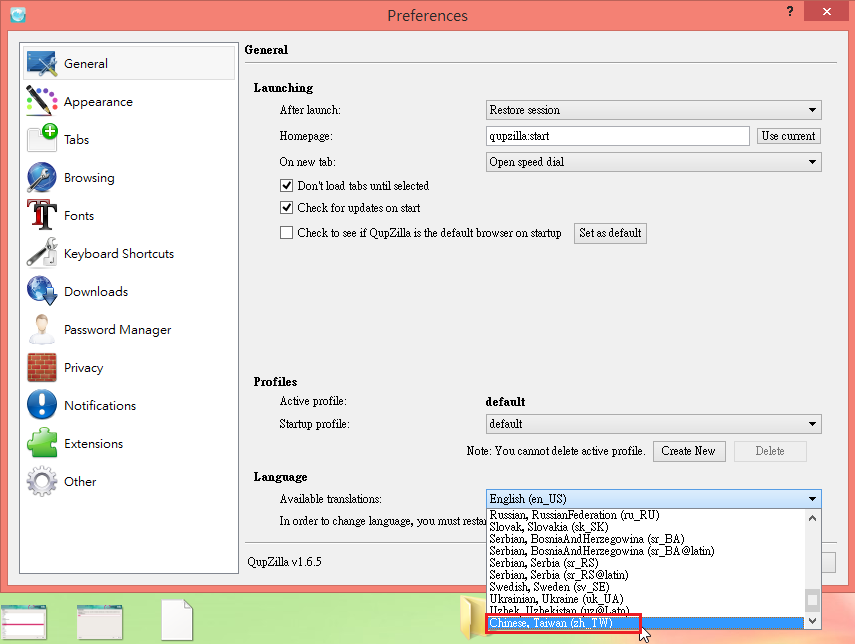855x644 pixels.
Task: Toggle Don't load tabs until selected
Action: 286,186
